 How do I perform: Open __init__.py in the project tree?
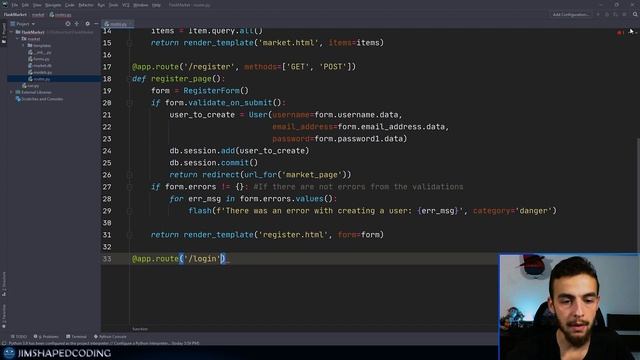pos(40,52)
